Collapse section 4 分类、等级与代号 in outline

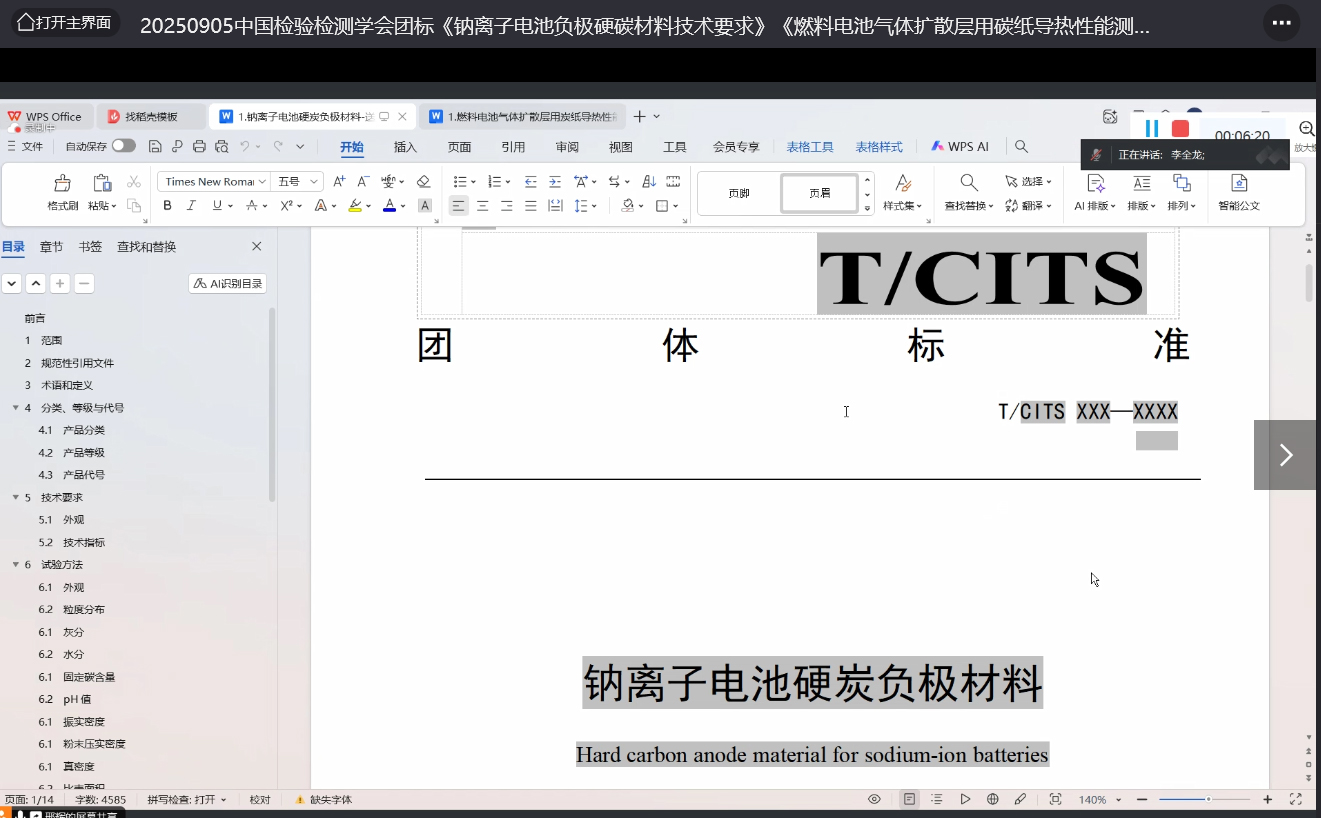pos(15,408)
